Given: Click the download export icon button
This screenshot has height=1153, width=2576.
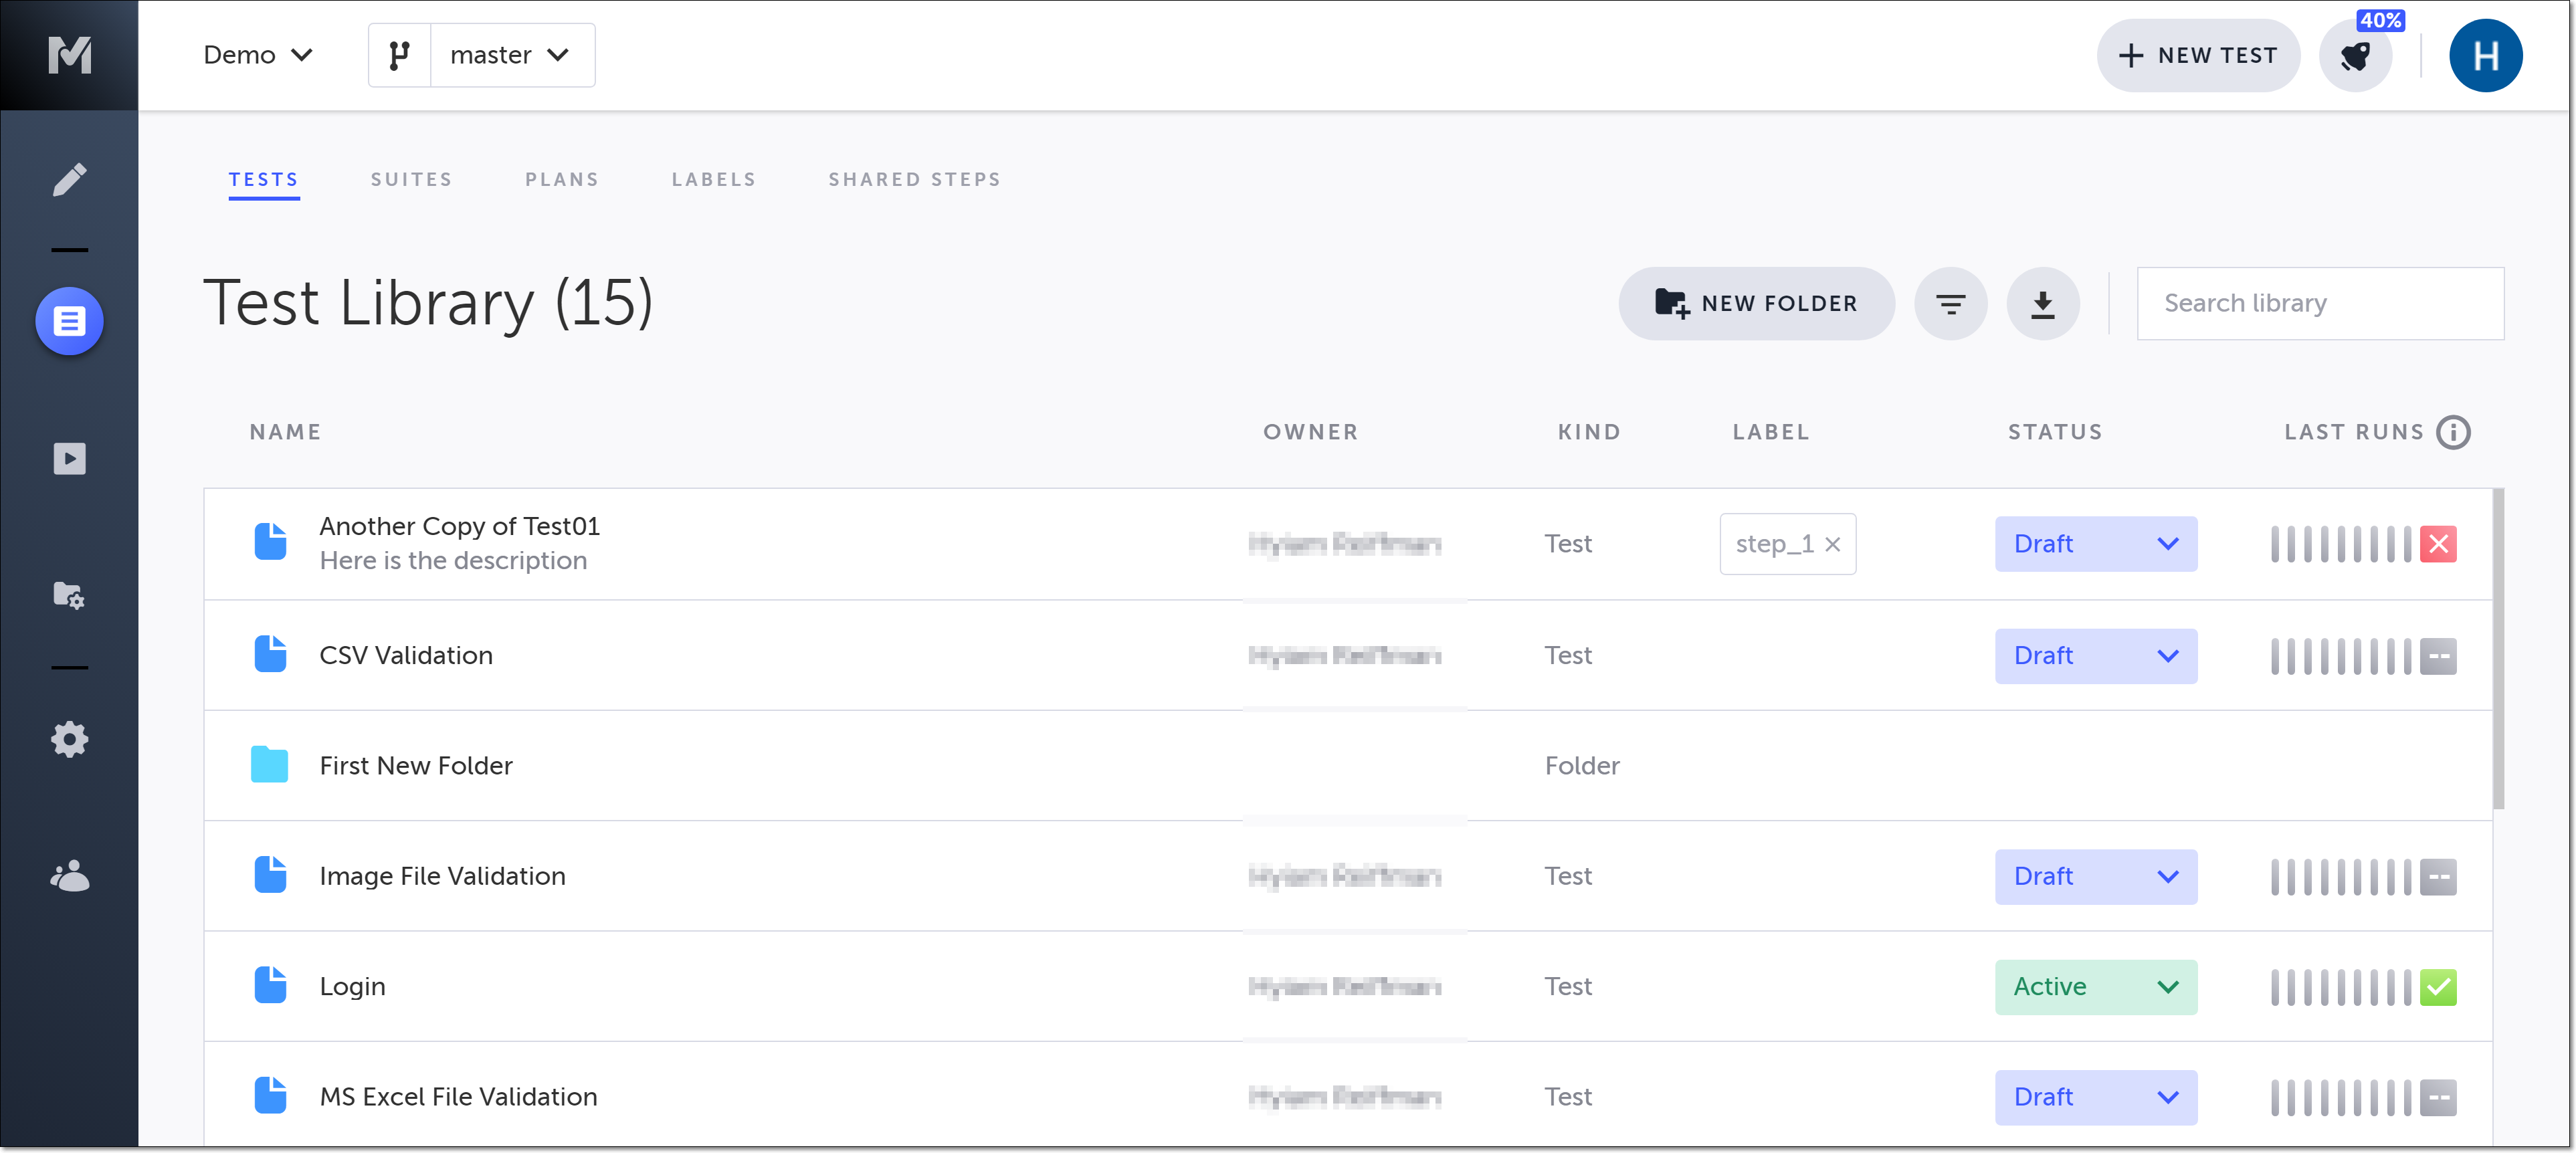Looking at the screenshot, I should [x=2042, y=304].
